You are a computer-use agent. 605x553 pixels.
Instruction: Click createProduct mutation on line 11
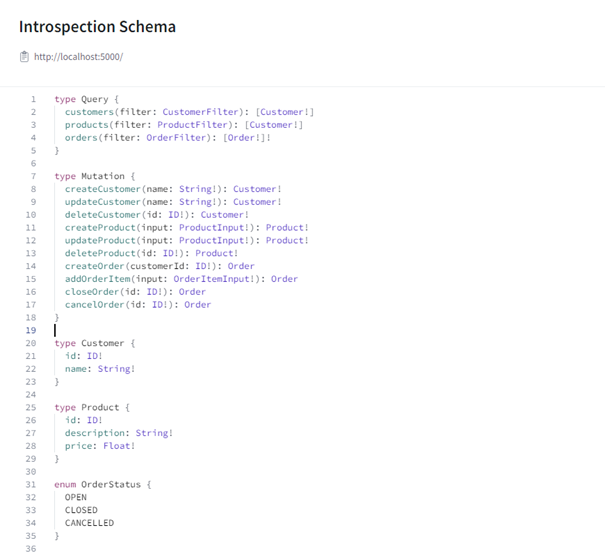pos(100,228)
